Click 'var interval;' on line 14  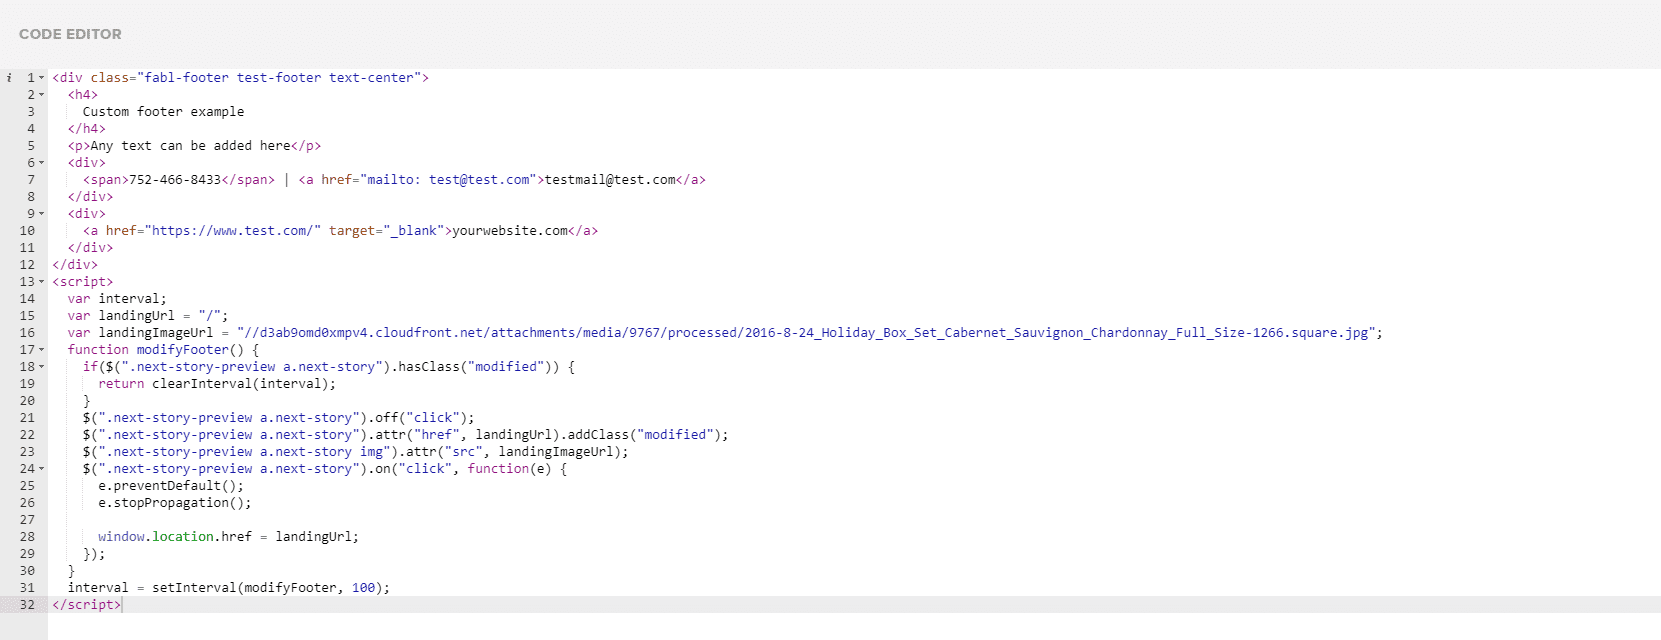pyautogui.click(x=117, y=299)
